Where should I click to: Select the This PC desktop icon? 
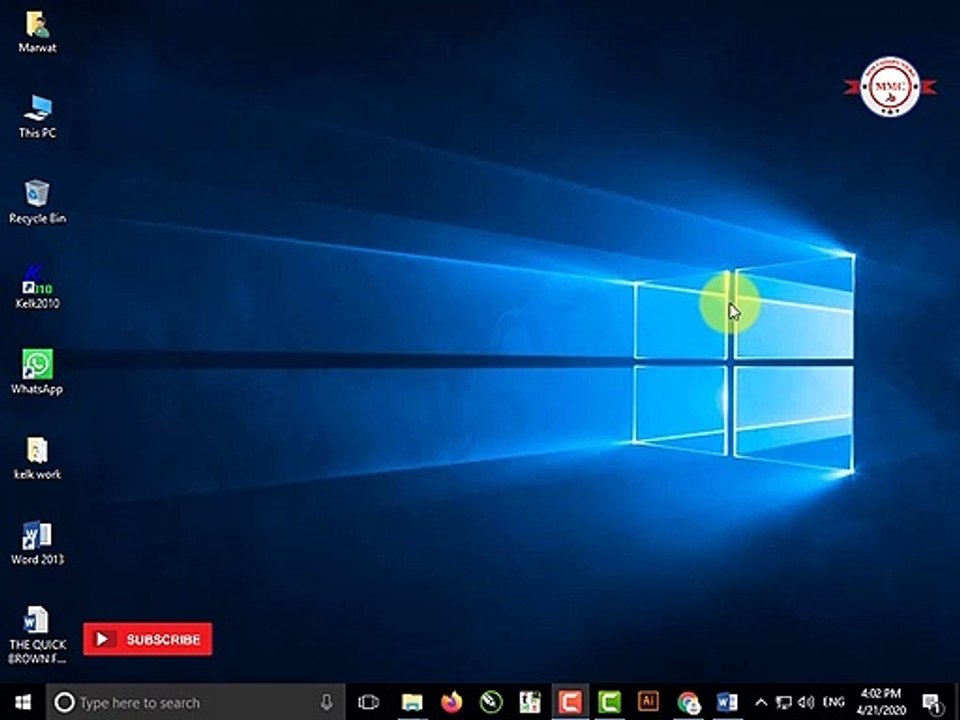pyautogui.click(x=37, y=116)
